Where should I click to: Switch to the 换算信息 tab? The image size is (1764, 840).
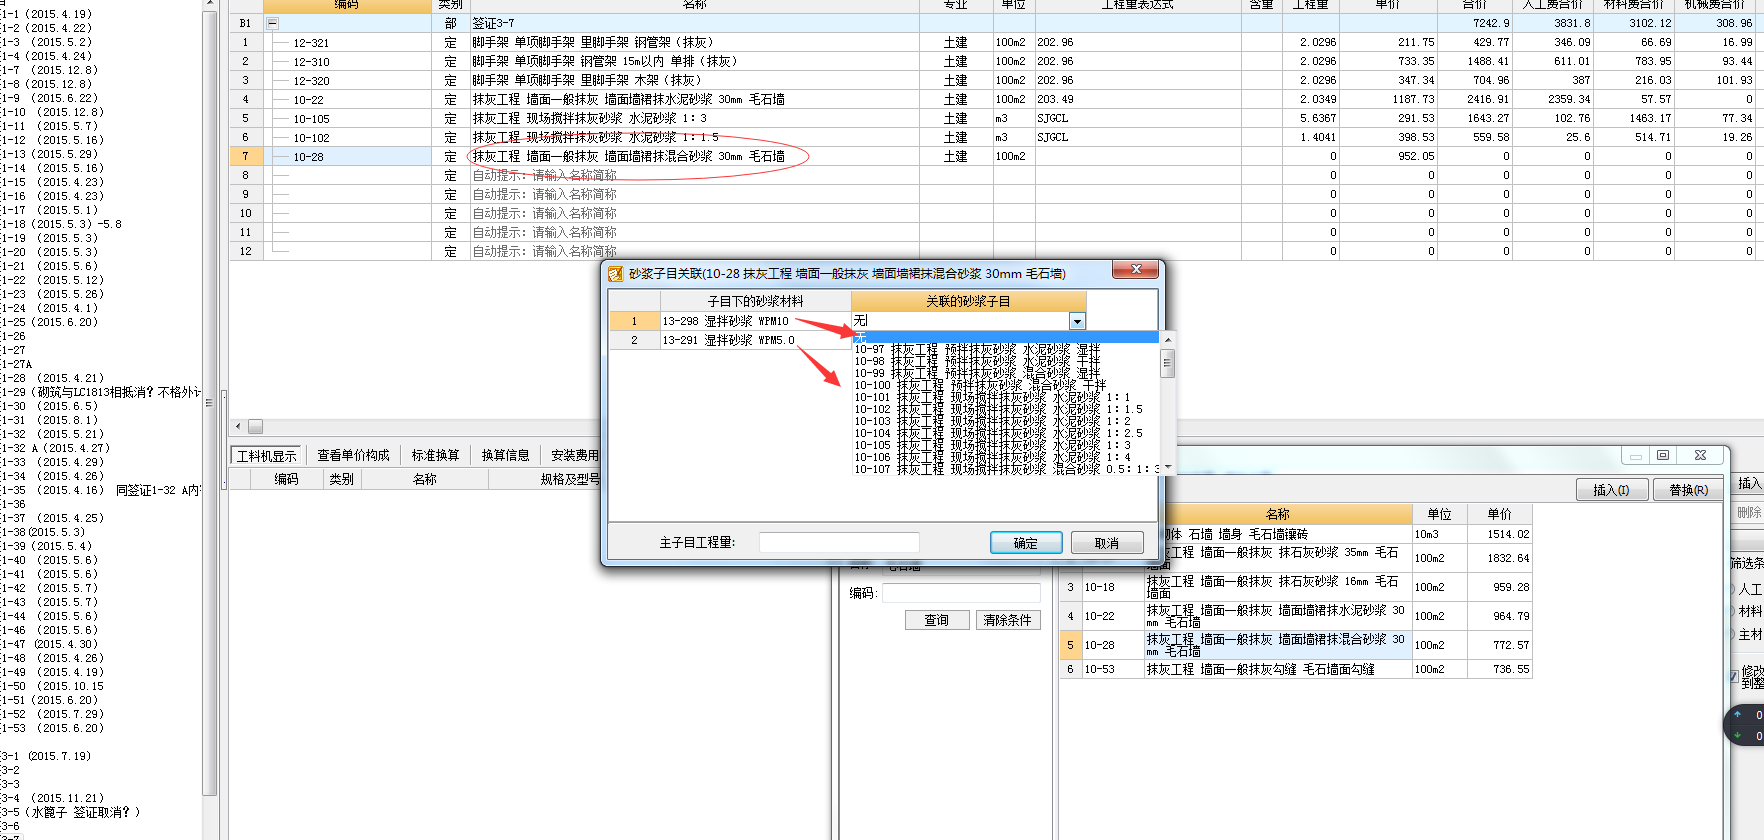(x=505, y=455)
